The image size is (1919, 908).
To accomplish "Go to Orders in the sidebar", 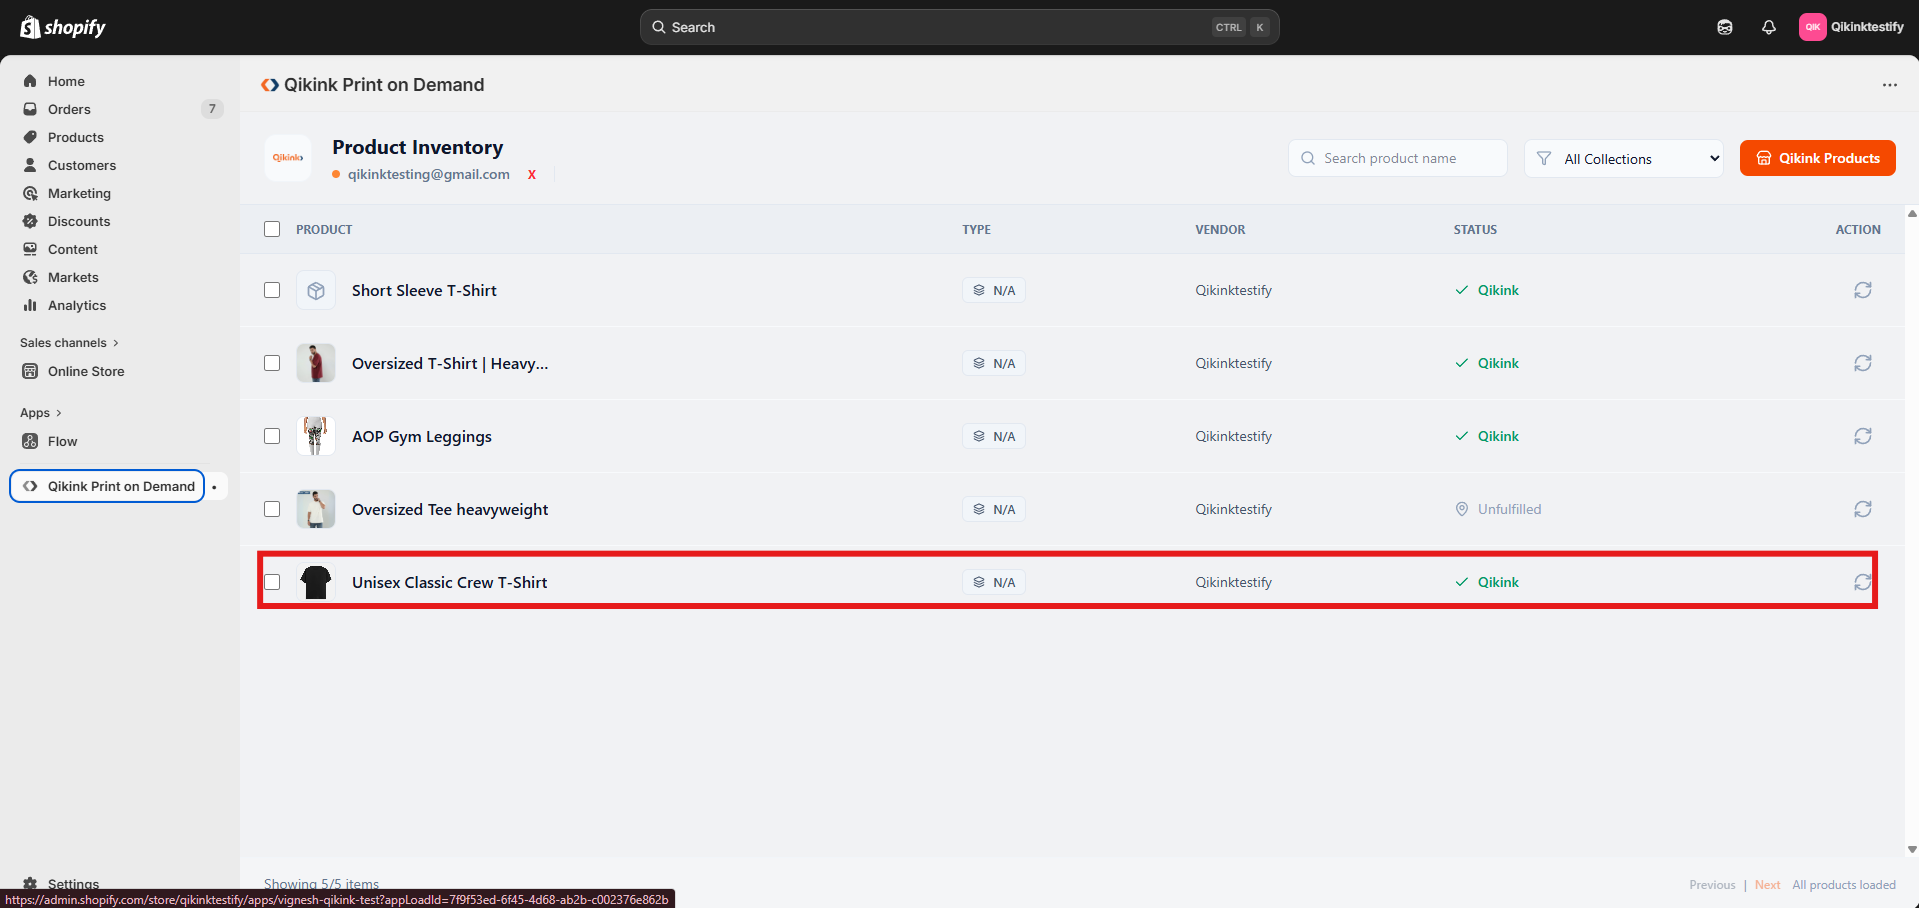I will pos(69,109).
